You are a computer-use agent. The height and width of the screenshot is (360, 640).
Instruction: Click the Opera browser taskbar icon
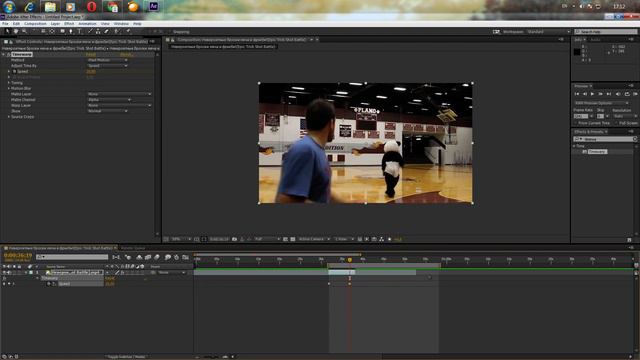91,7
